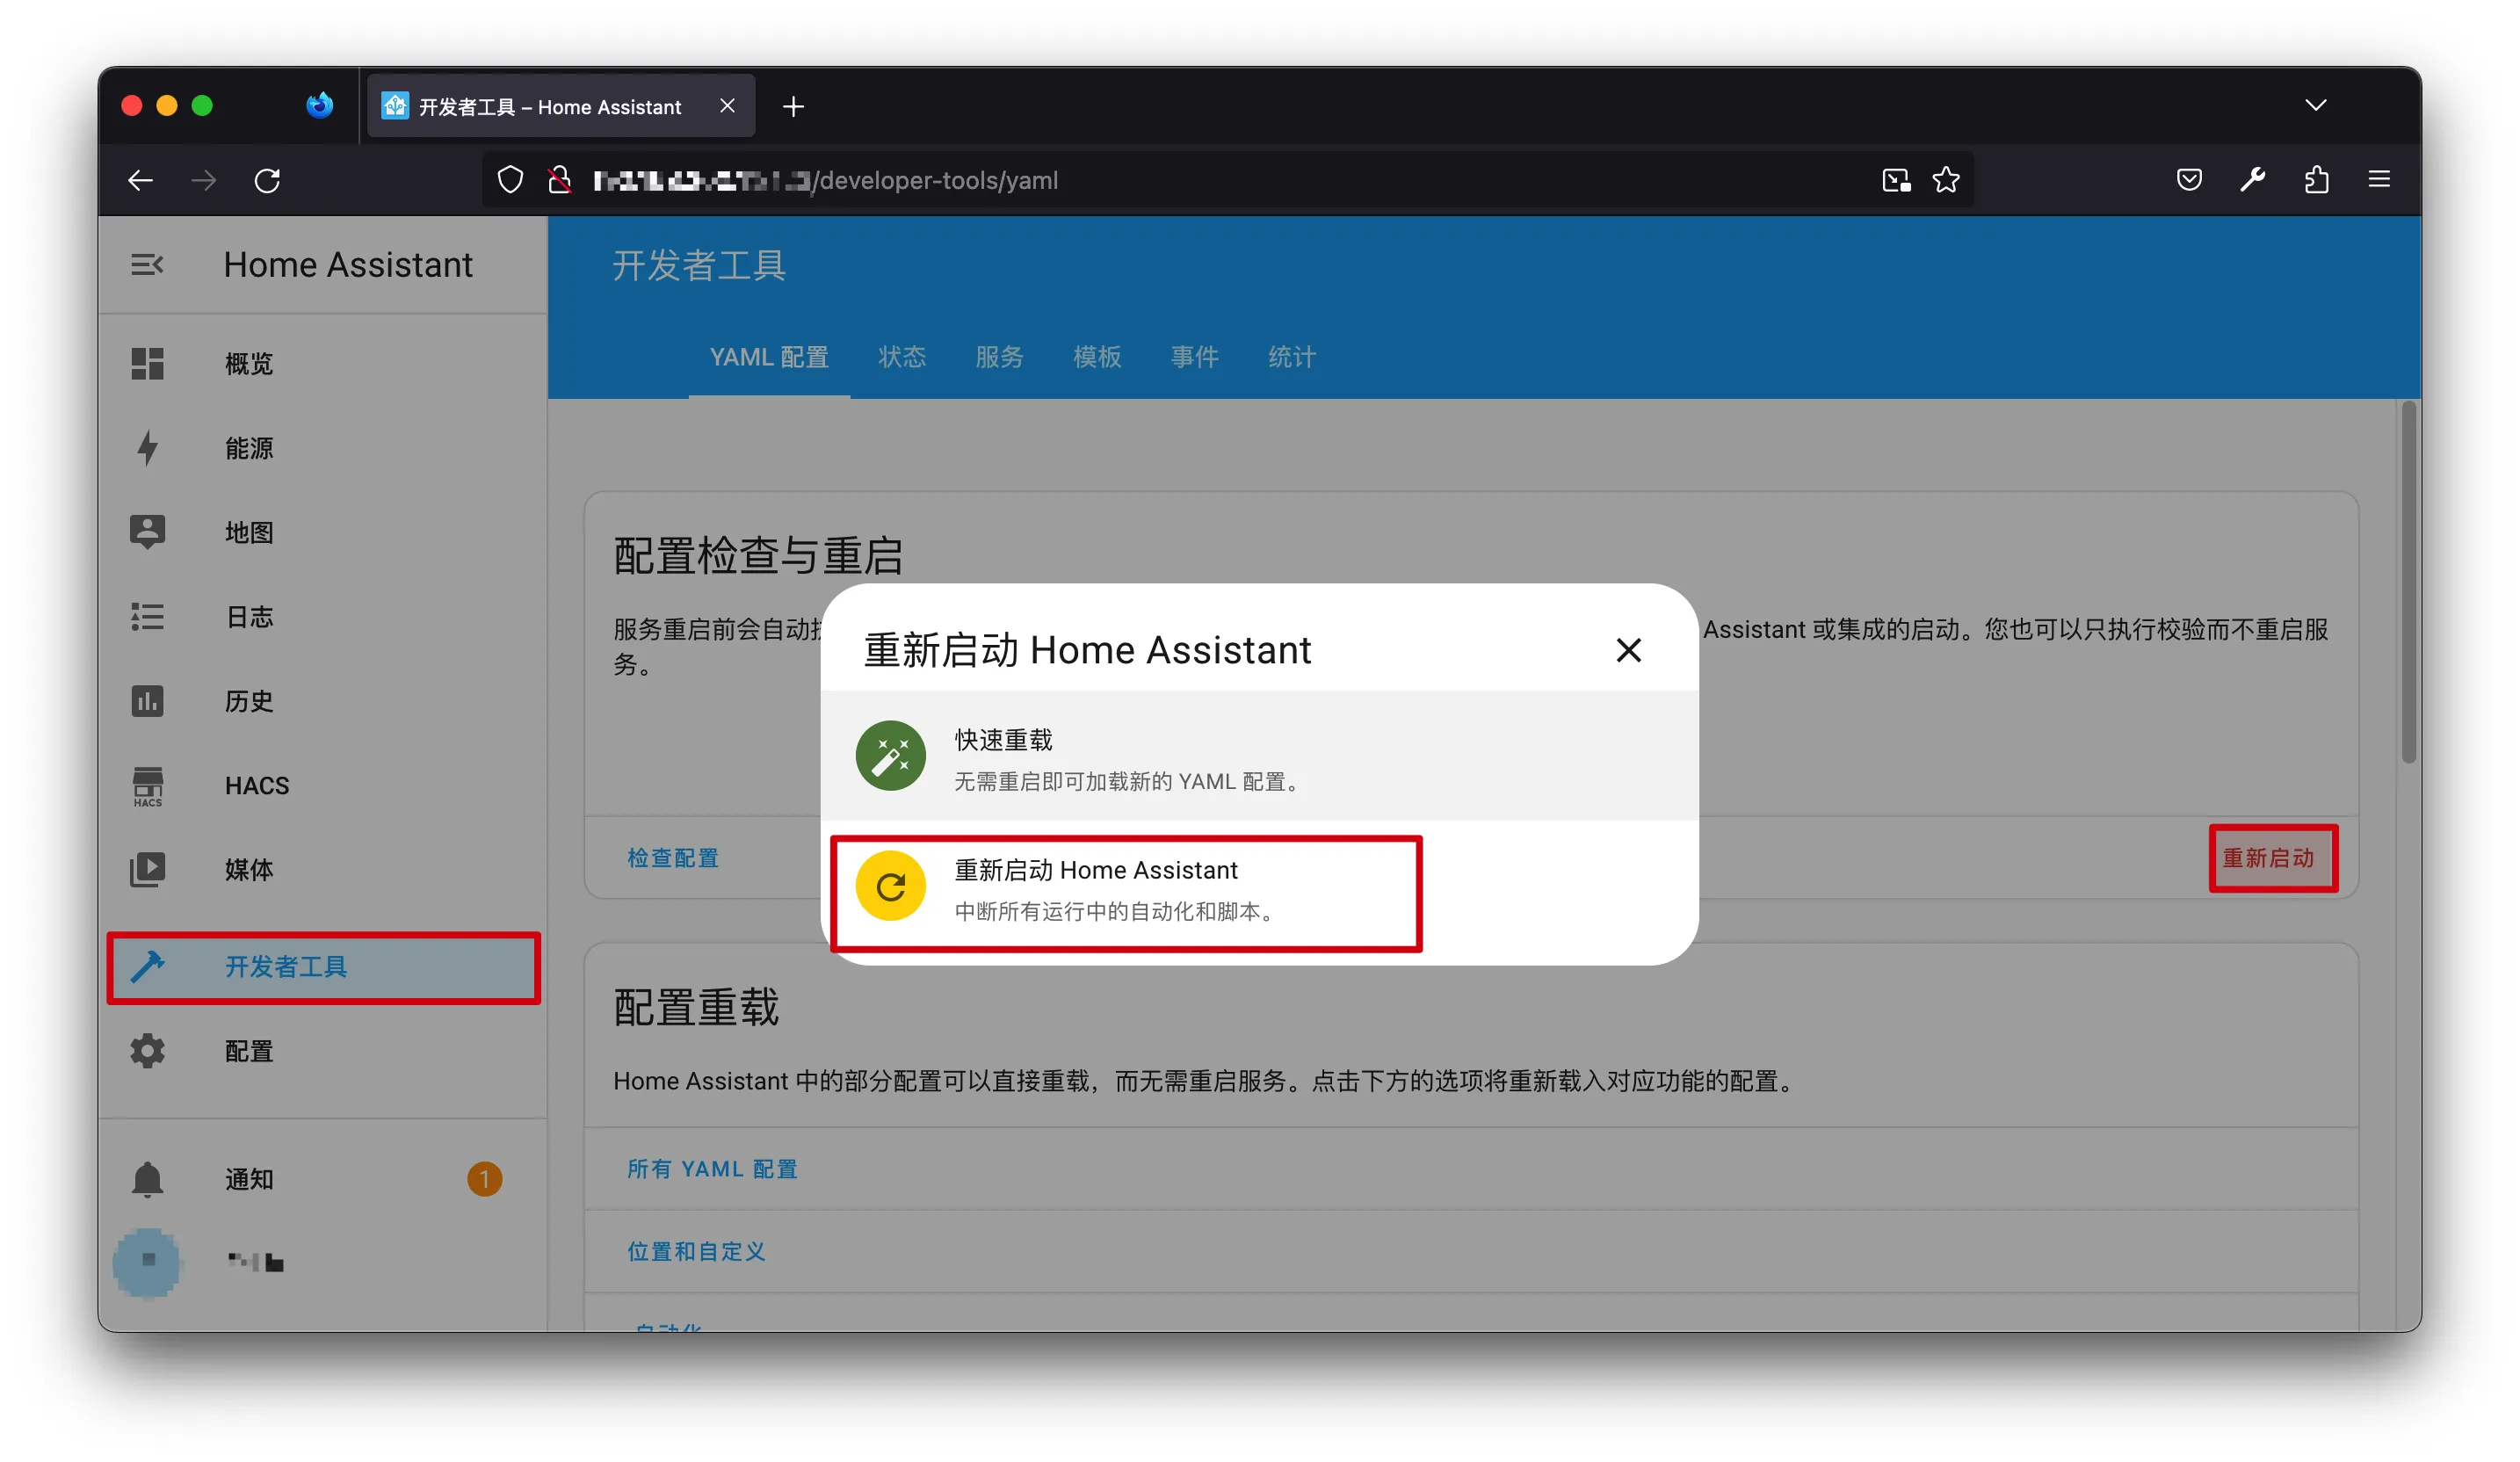Switch to the 服务 tab
Viewport: 2520px width, 1462px height.
pos(999,357)
